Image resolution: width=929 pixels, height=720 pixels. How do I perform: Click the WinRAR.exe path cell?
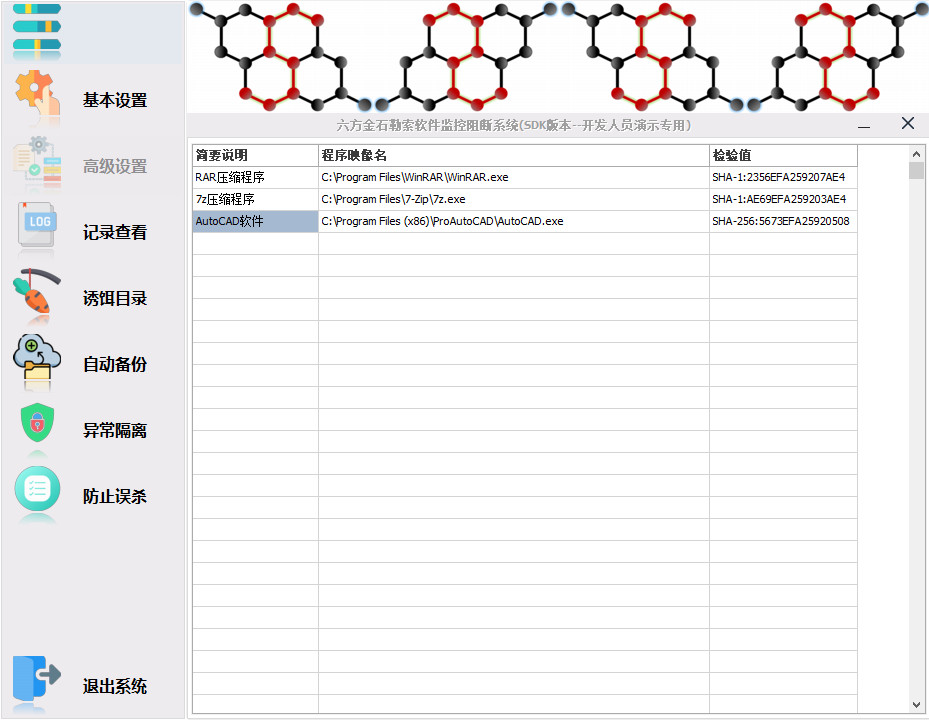click(x=514, y=177)
